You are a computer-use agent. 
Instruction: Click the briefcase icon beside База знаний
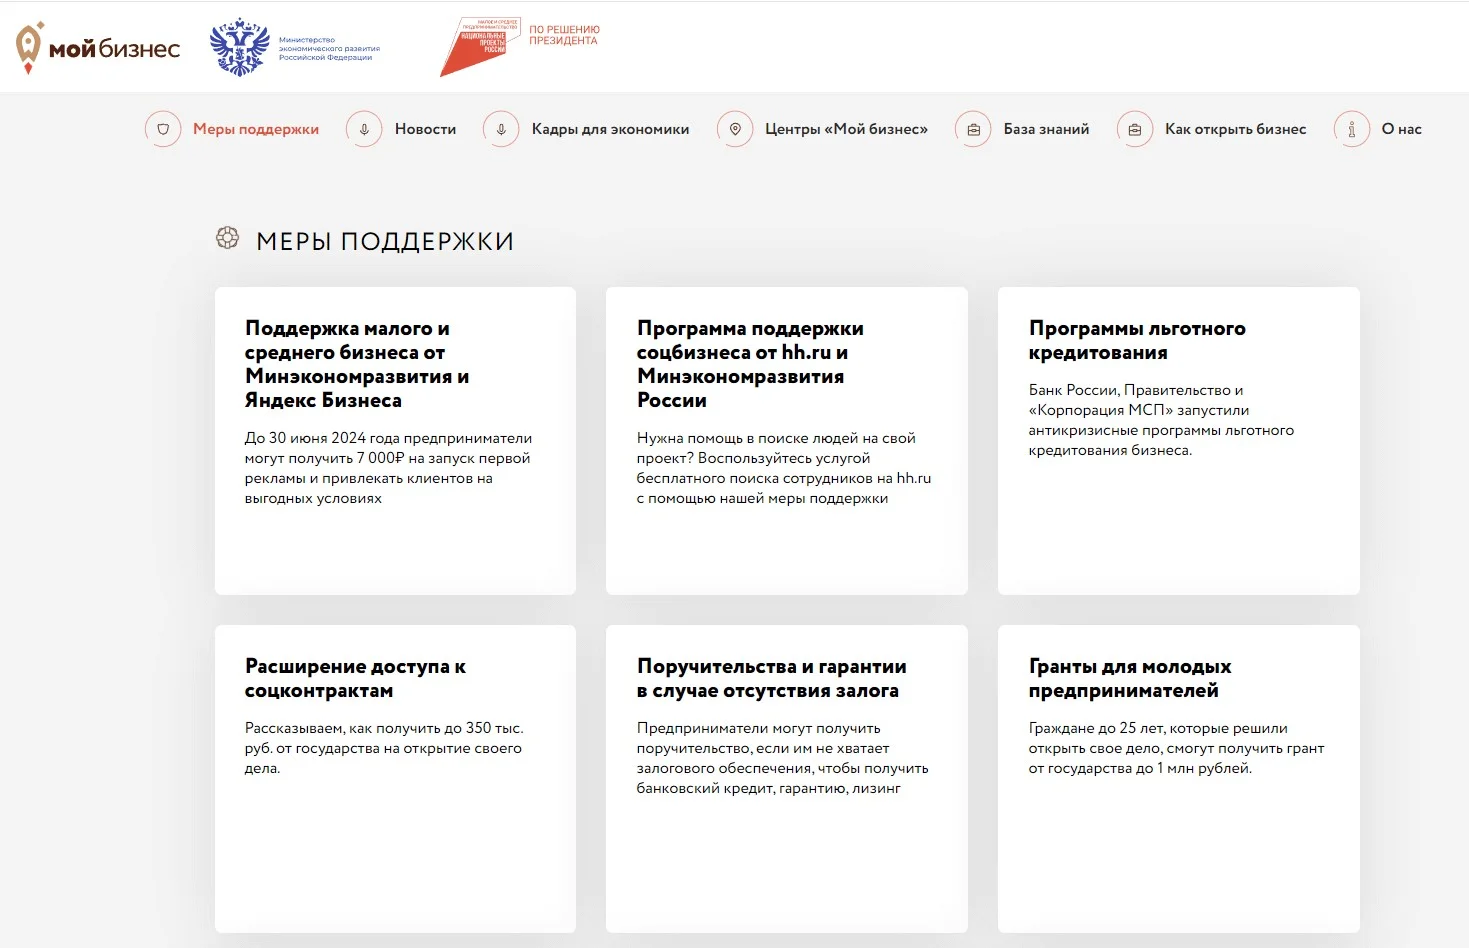tap(973, 129)
